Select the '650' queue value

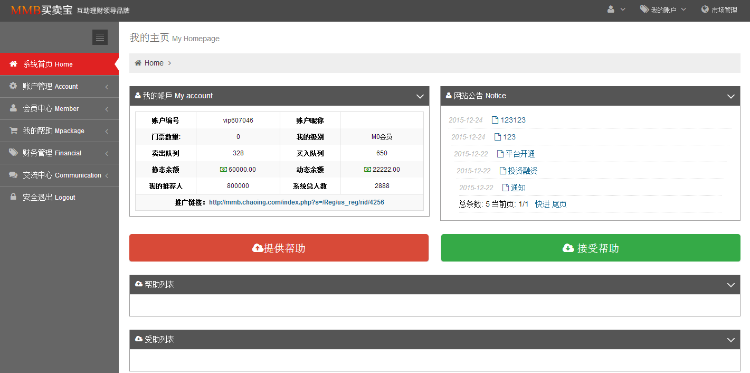382,153
